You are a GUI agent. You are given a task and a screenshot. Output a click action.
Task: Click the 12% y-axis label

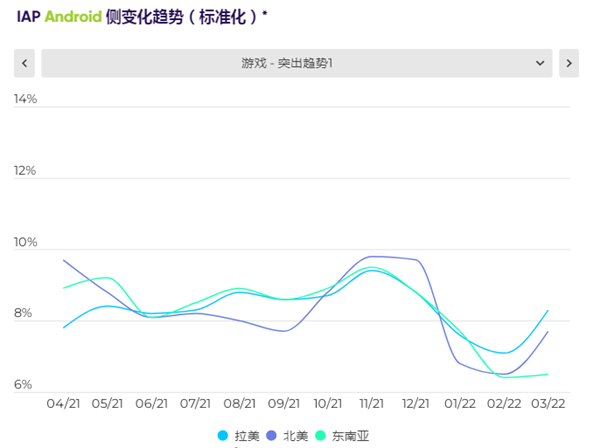25,171
